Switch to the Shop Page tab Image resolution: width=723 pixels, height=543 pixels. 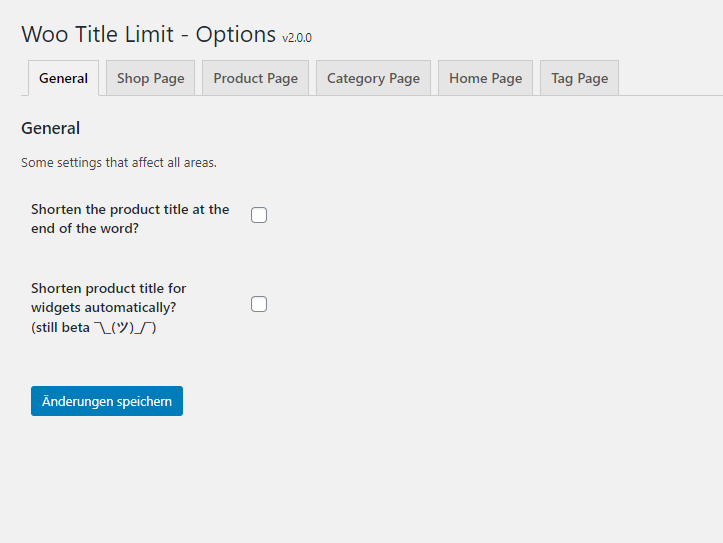(150, 78)
